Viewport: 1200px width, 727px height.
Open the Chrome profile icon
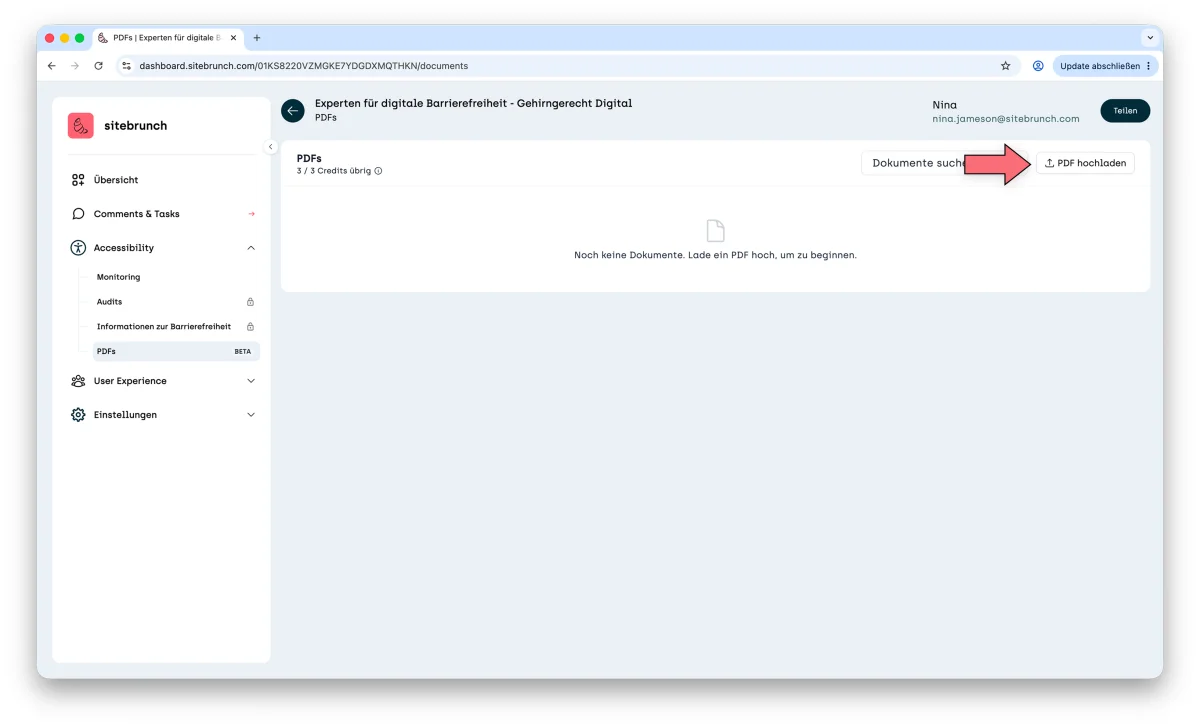tap(1038, 66)
